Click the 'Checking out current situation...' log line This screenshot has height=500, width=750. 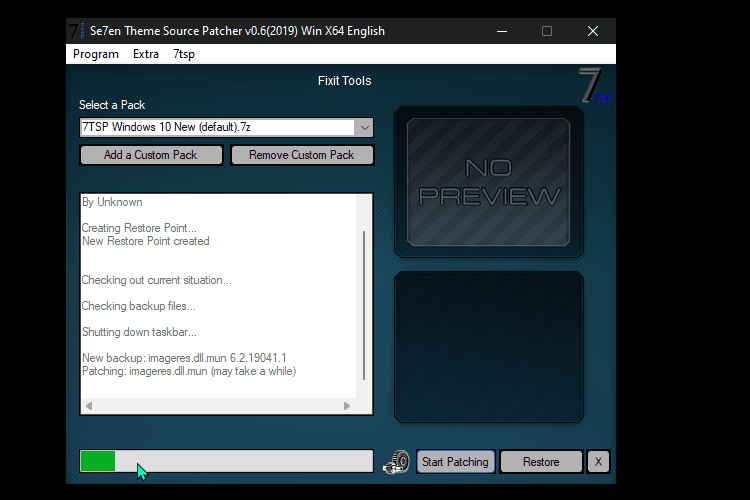pos(156,280)
